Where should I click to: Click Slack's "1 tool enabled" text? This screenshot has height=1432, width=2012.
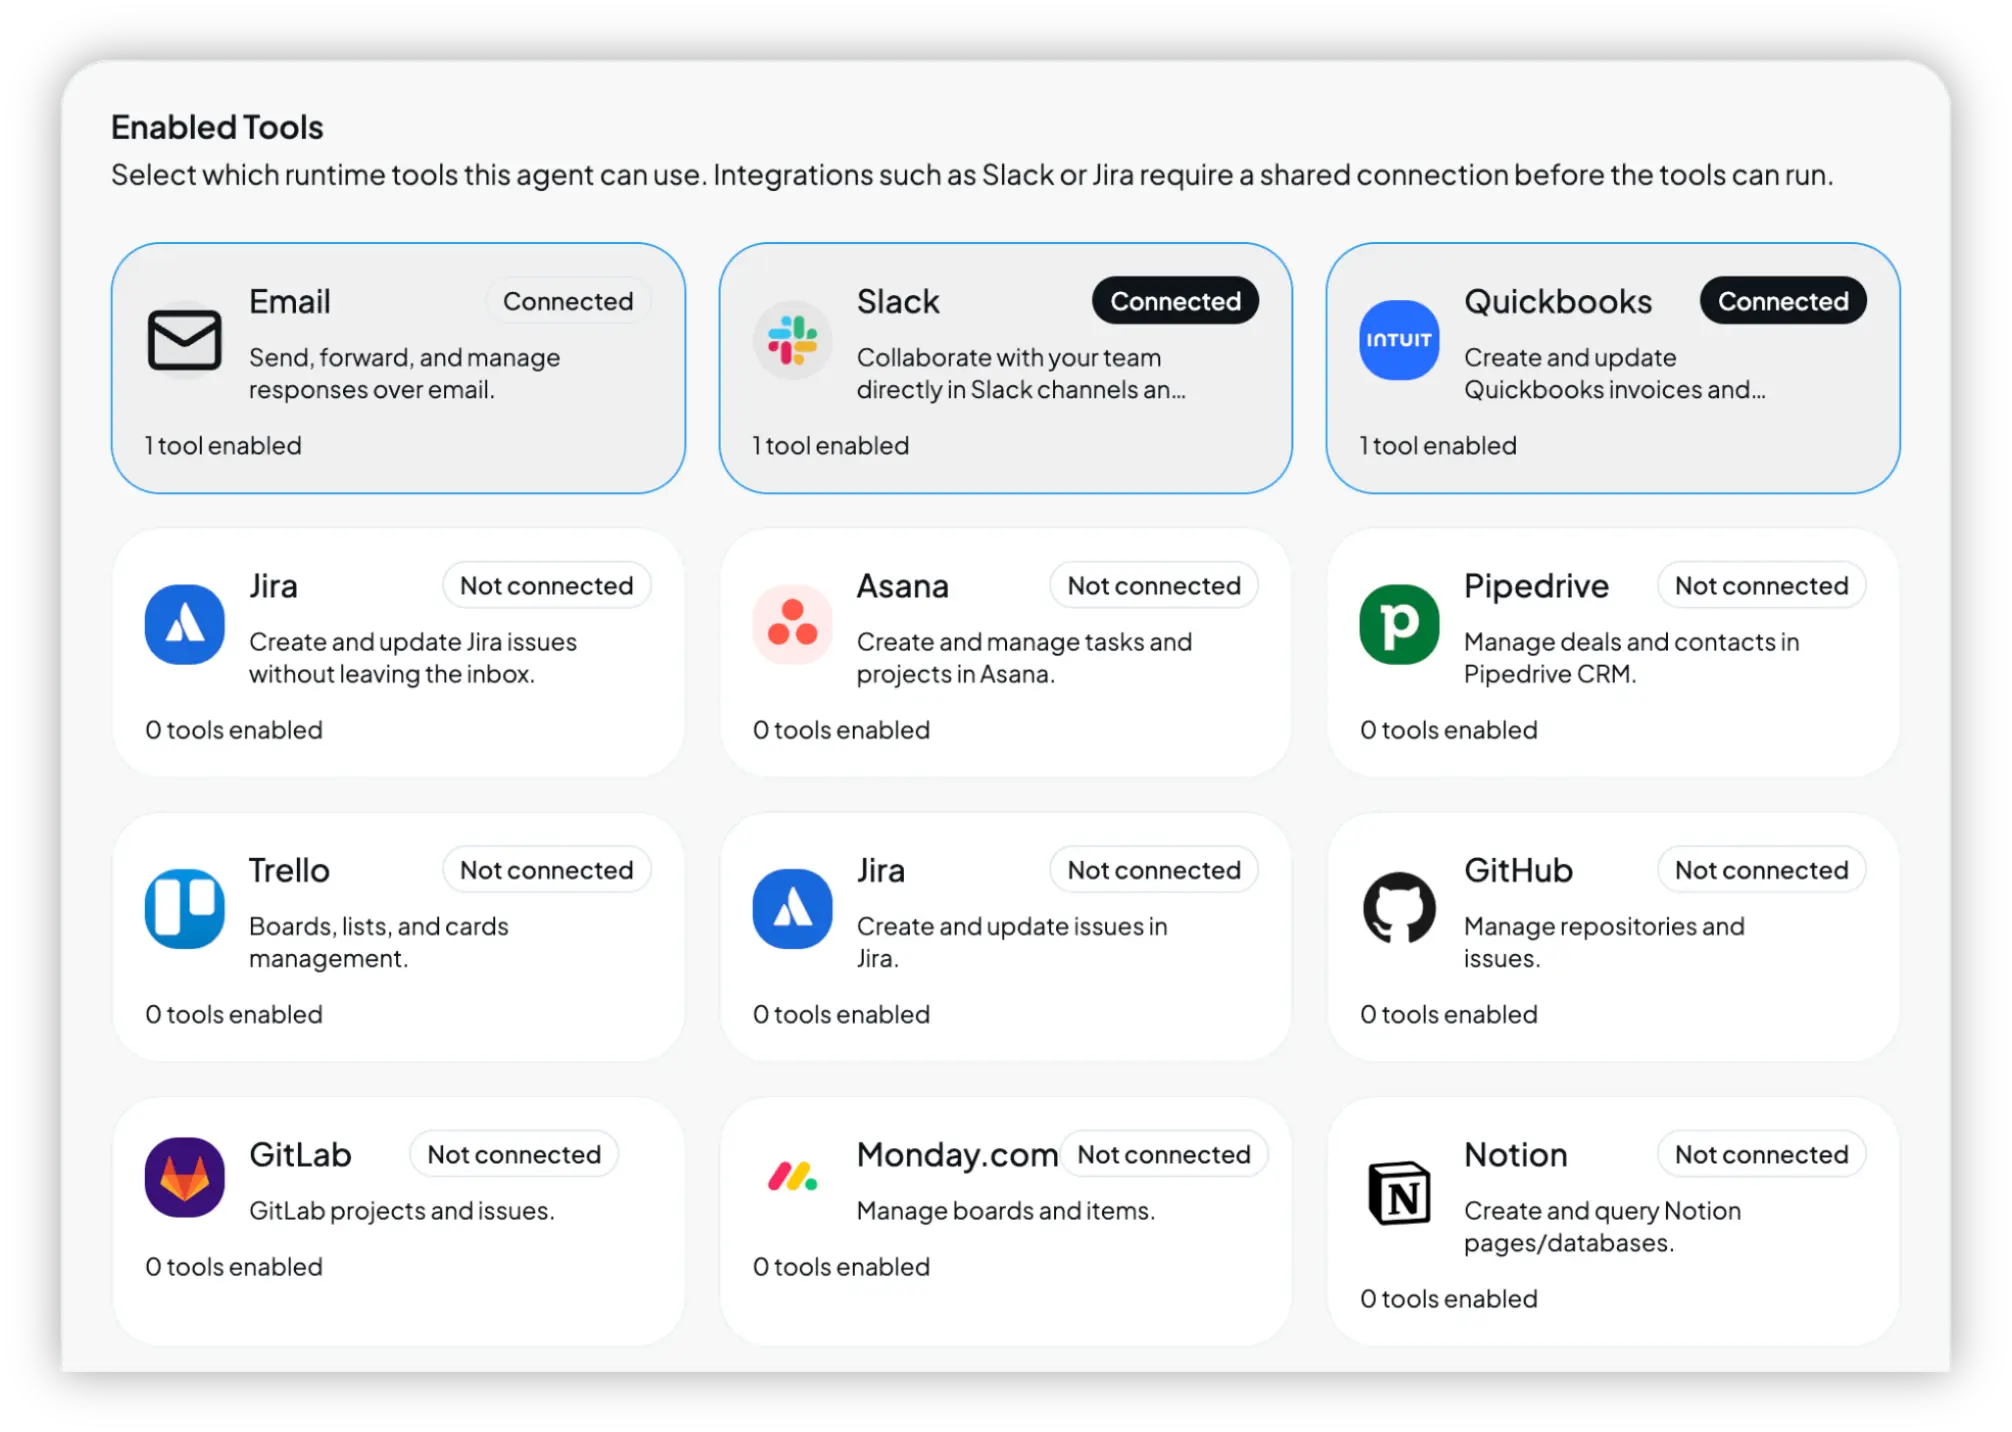click(830, 446)
